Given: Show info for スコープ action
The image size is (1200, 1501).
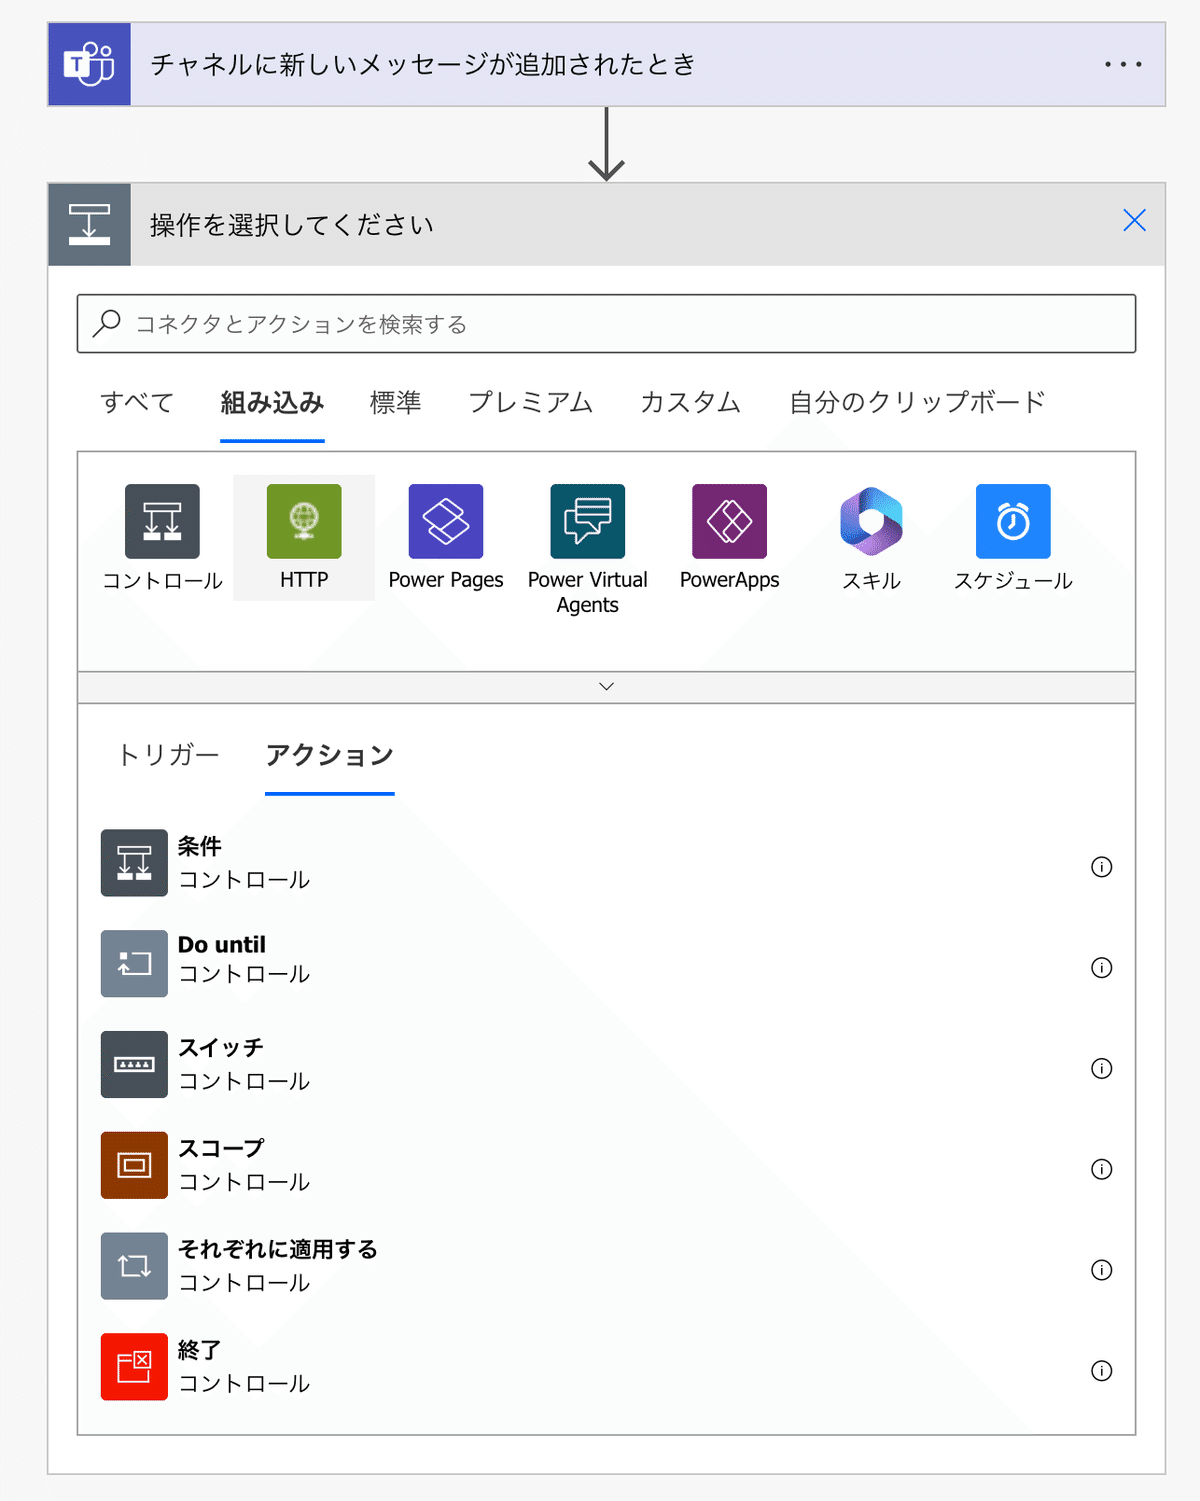Looking at the screenshot, I should (x=1101, y=1169).
